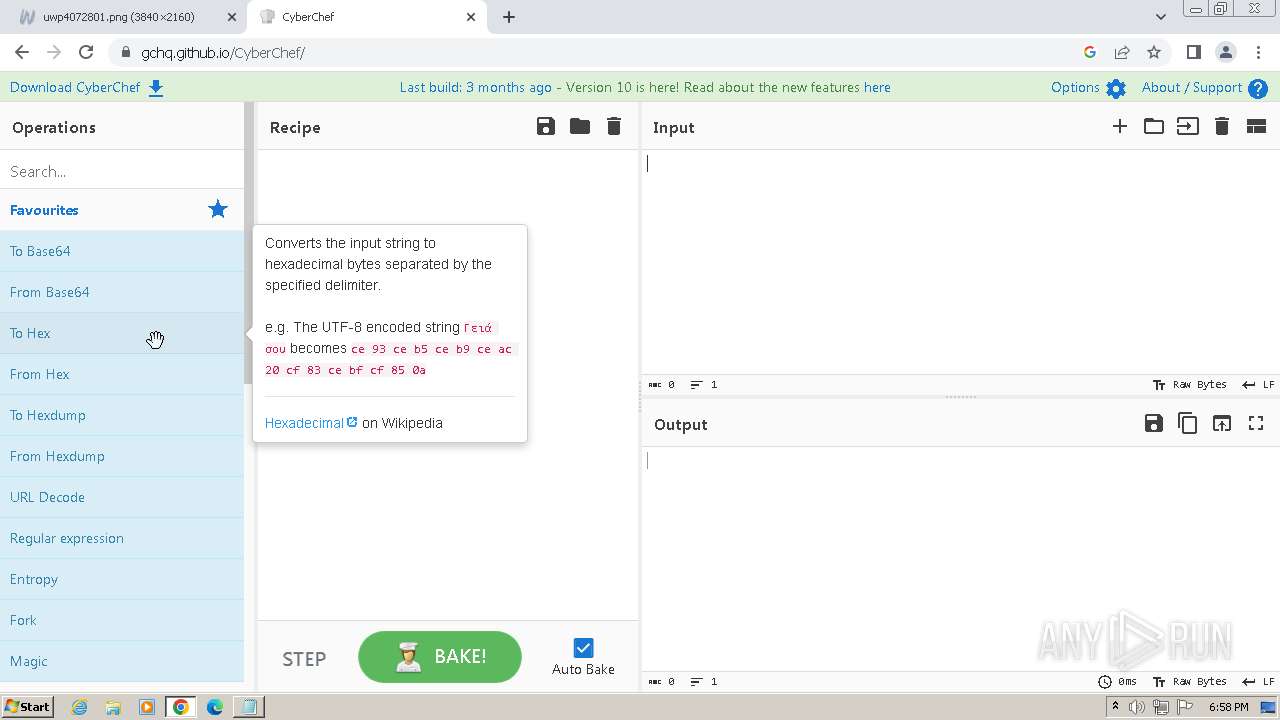The width and height of the screenshot is (1280, 720).
Task: Maximise the output pane
Action: (1256, 423)
